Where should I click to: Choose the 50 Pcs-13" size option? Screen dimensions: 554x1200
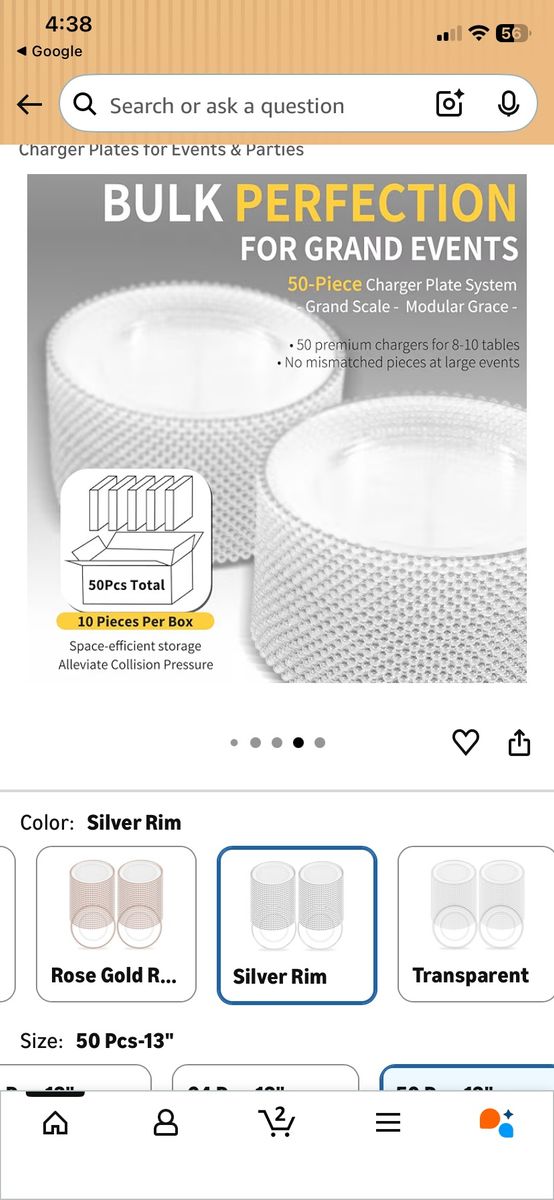467,1078
